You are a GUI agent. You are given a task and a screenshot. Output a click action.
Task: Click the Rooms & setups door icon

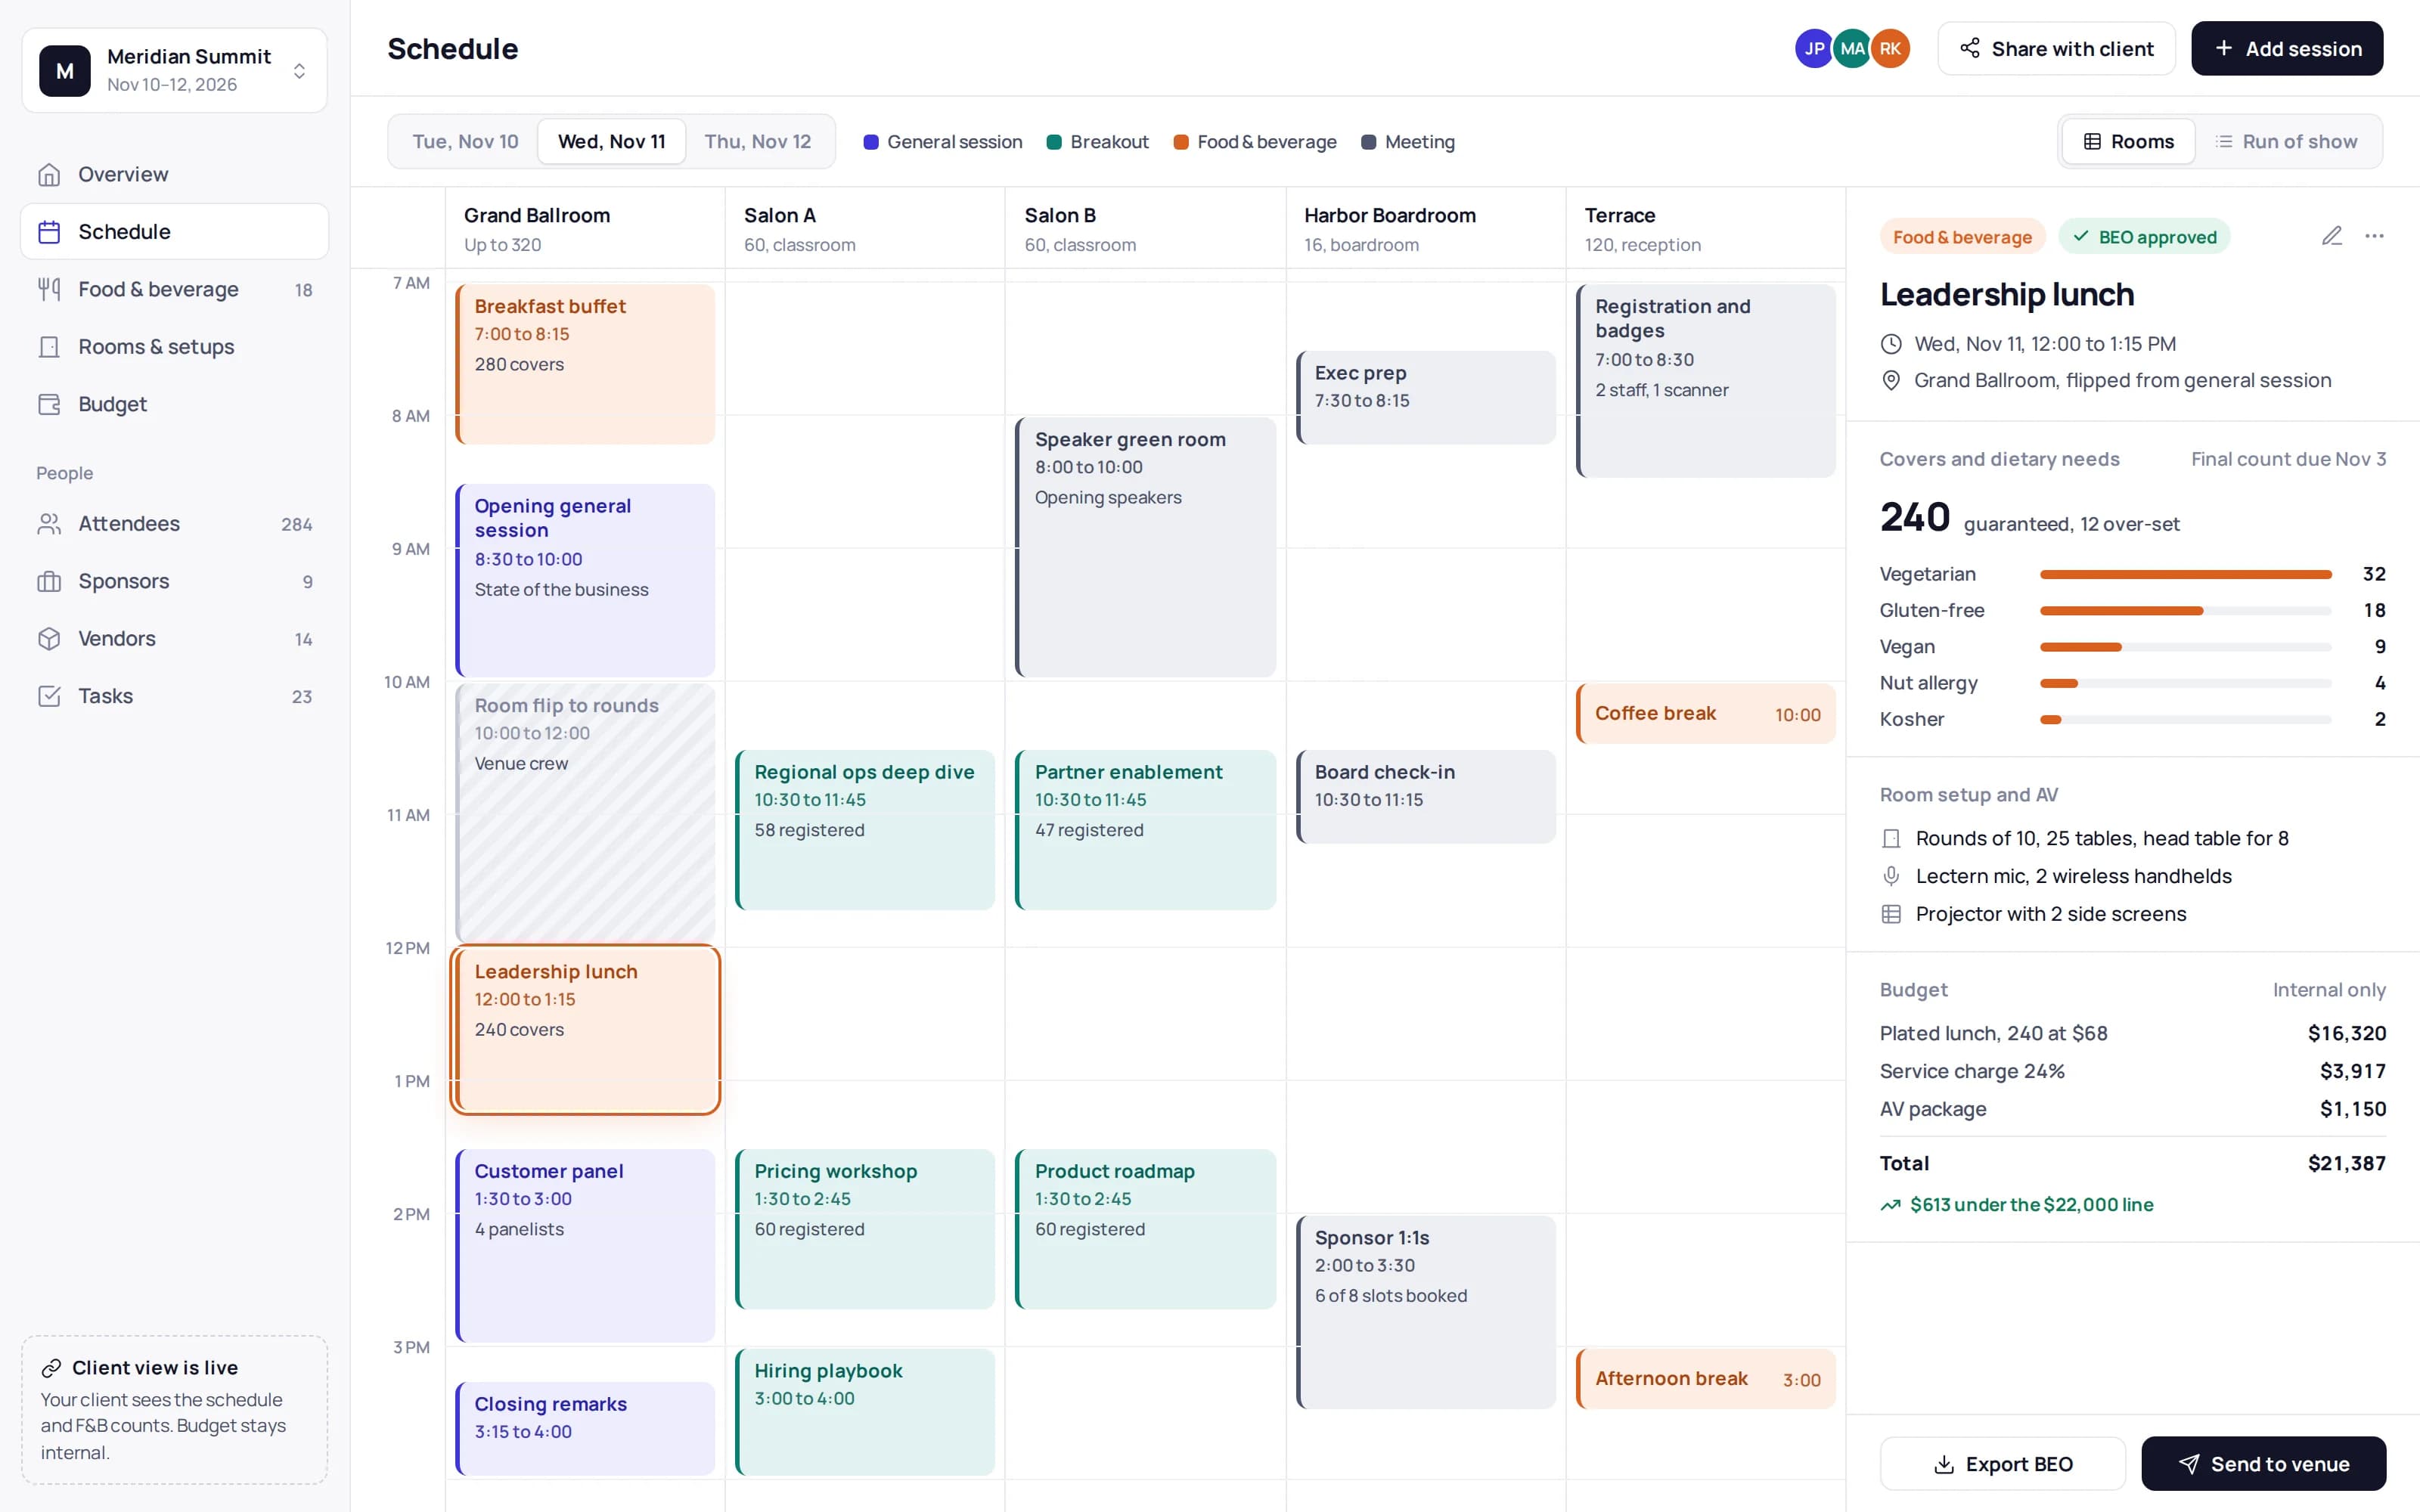tap(49, 347)
